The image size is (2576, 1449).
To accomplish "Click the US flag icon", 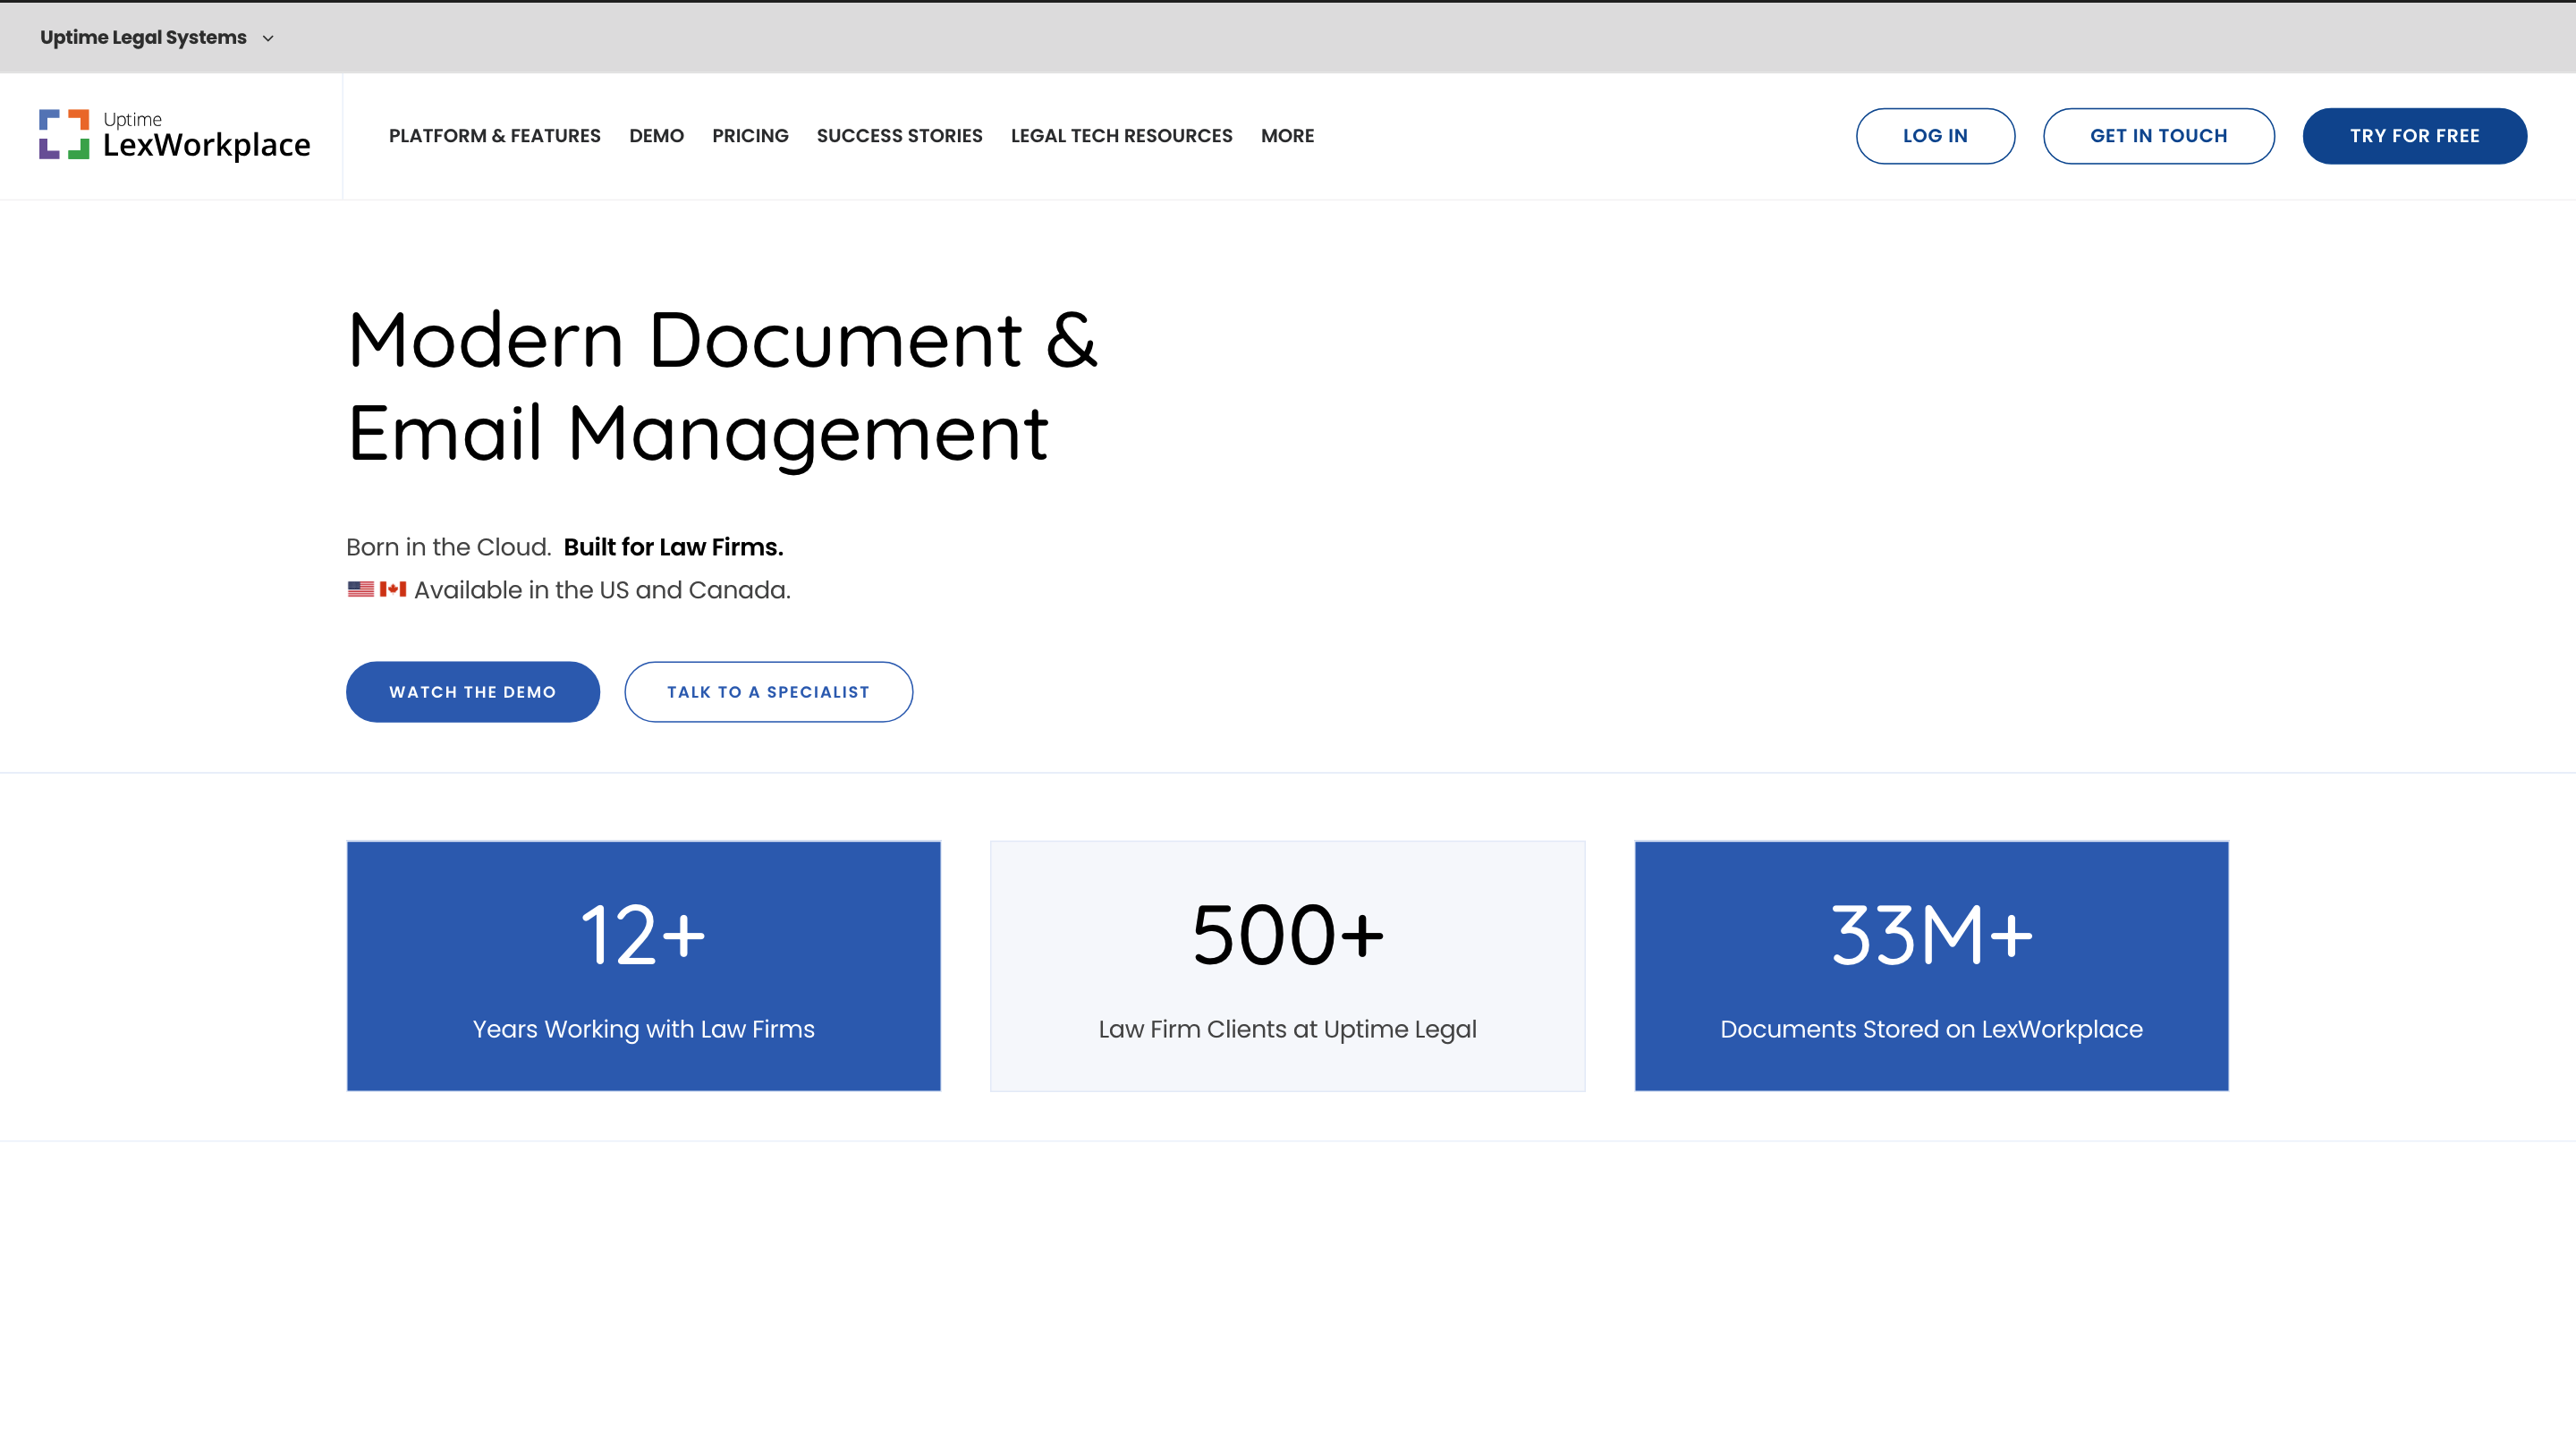I will point(360,589).
